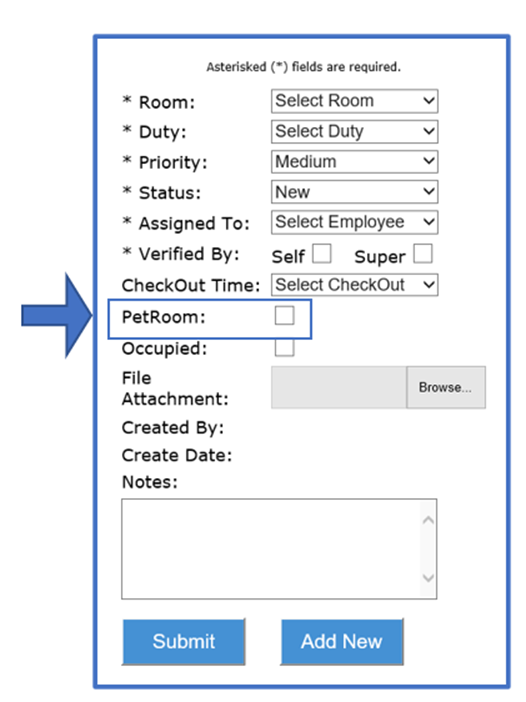Image resolution: width=526 pixels, height=702 pixels.
Task: Click the CheckOut dropdown chevron arrow
Action: point(429,285)
